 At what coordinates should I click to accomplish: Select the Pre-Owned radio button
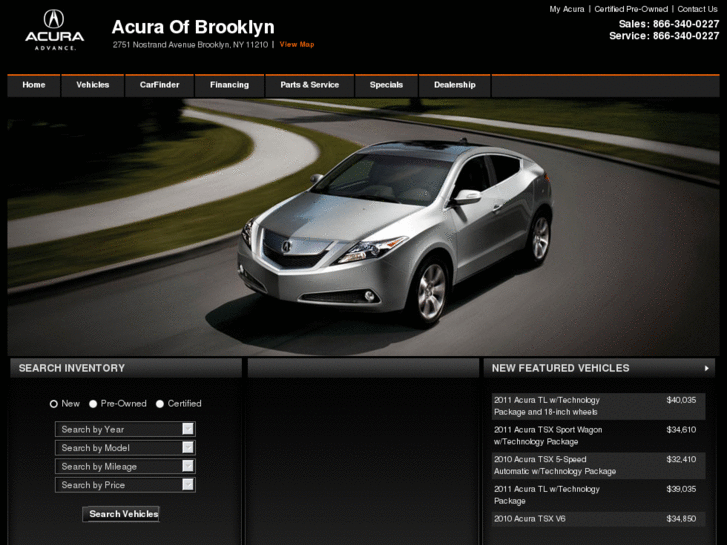click(93, 404)
